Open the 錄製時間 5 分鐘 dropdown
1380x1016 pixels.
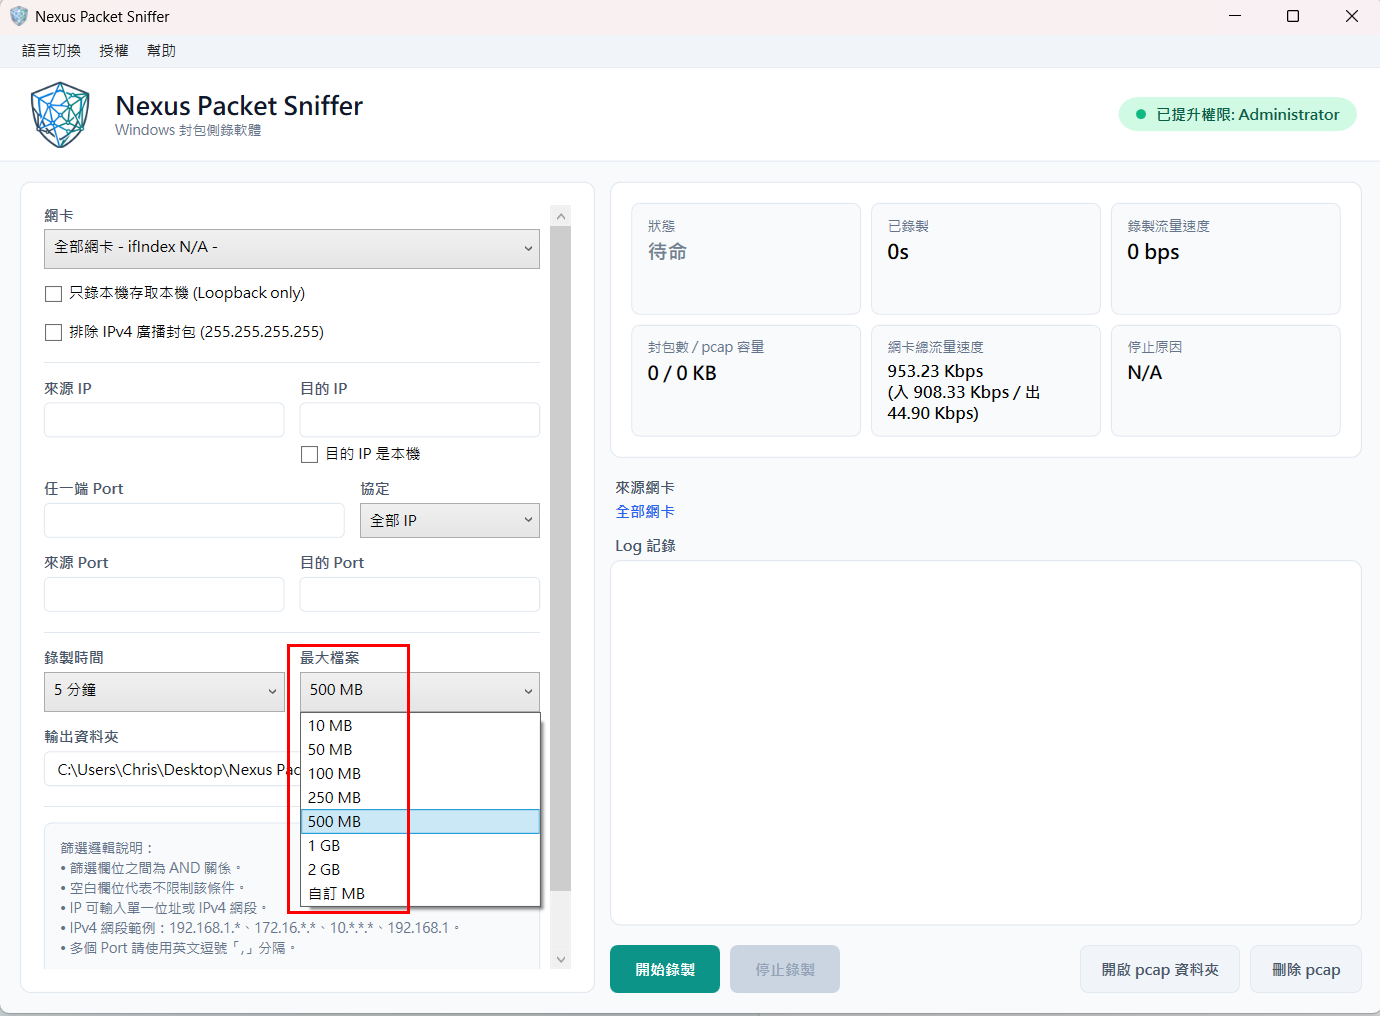click(x=164, y=691)
